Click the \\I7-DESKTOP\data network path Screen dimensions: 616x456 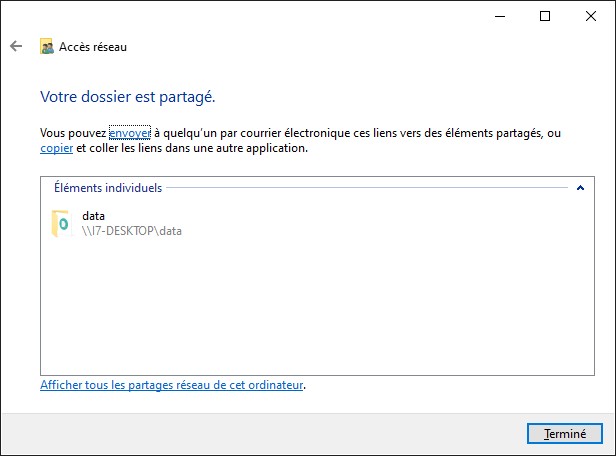pyautogui.click(x=132, y=231)
